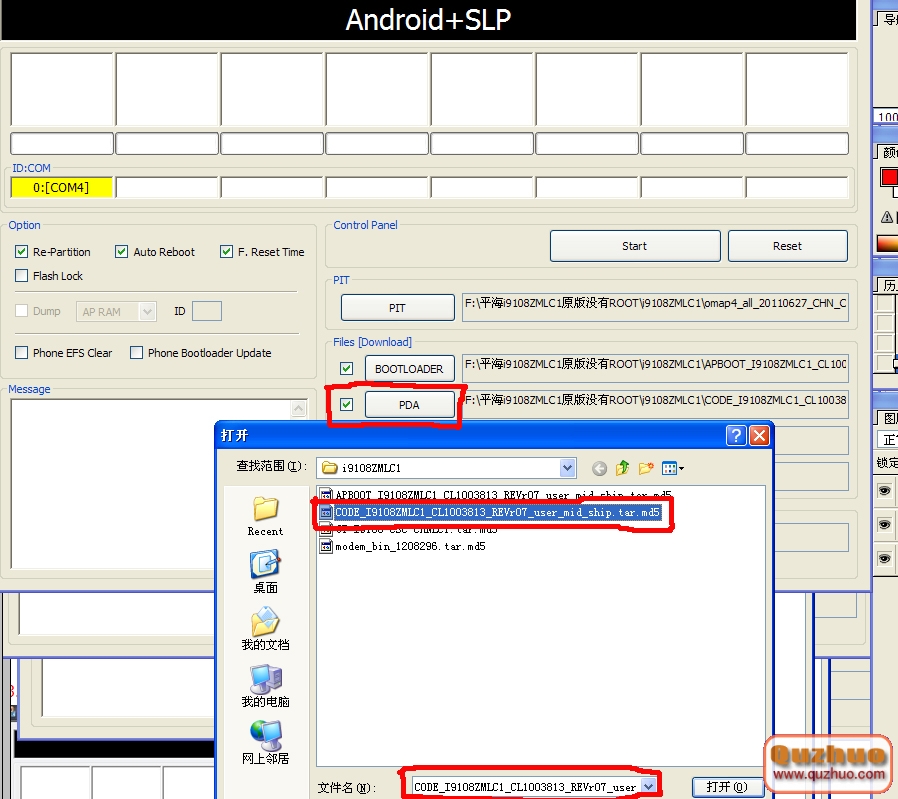Toggle the Re-Partition checkbox
This screenshot has width=898, height=799.
[x=22, y=251]
